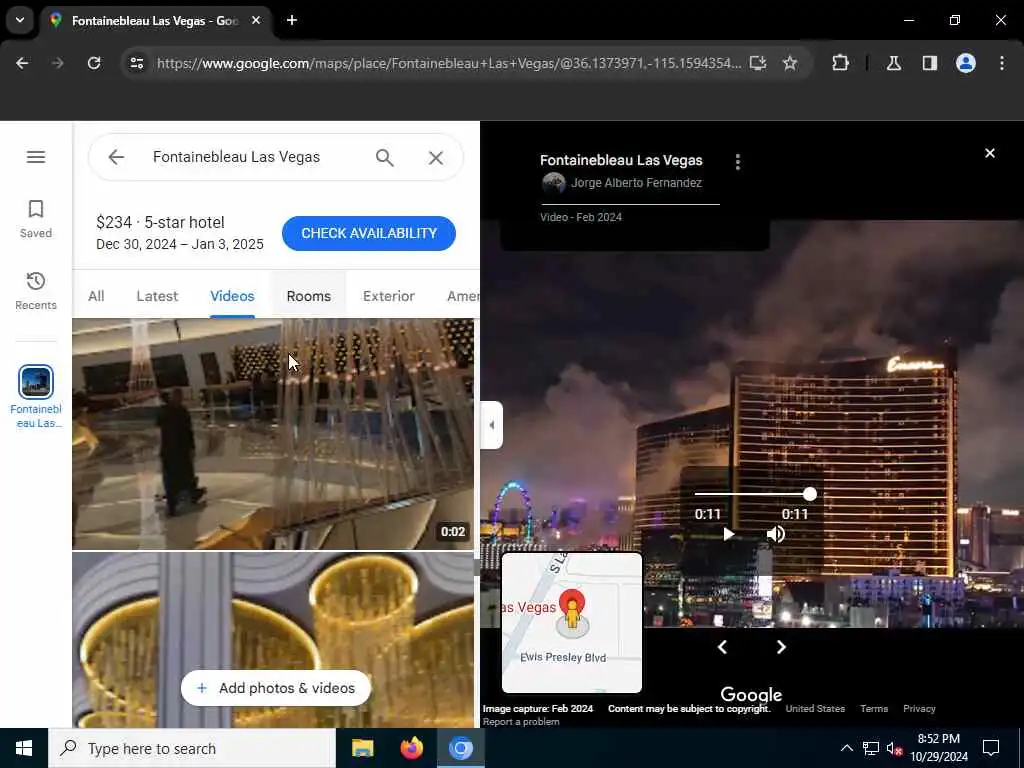Open the Terms link
Image resolution: width=1024 pixels, height=768 pixels.
click(874, 709)
